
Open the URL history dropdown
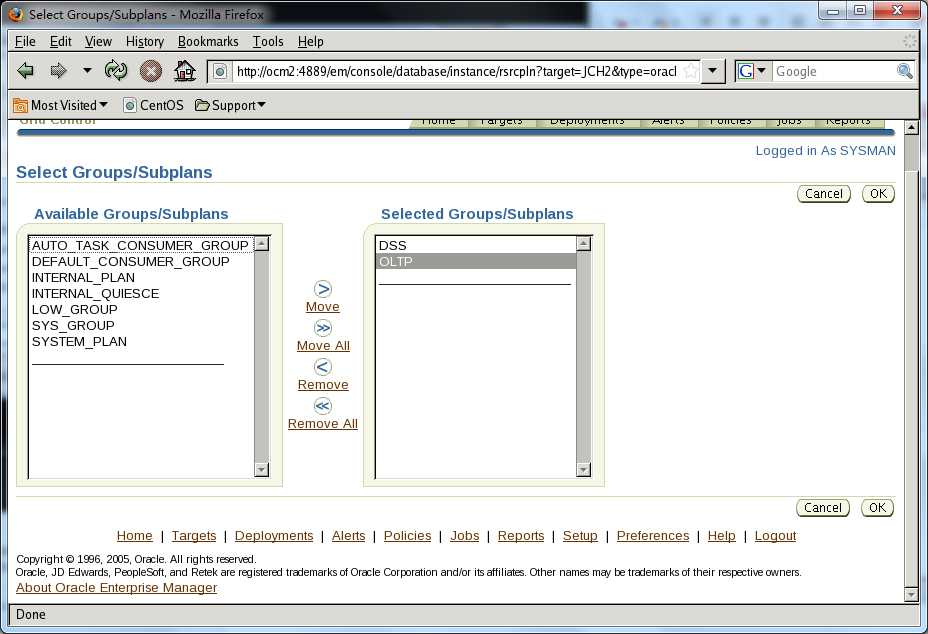(713, 71)
